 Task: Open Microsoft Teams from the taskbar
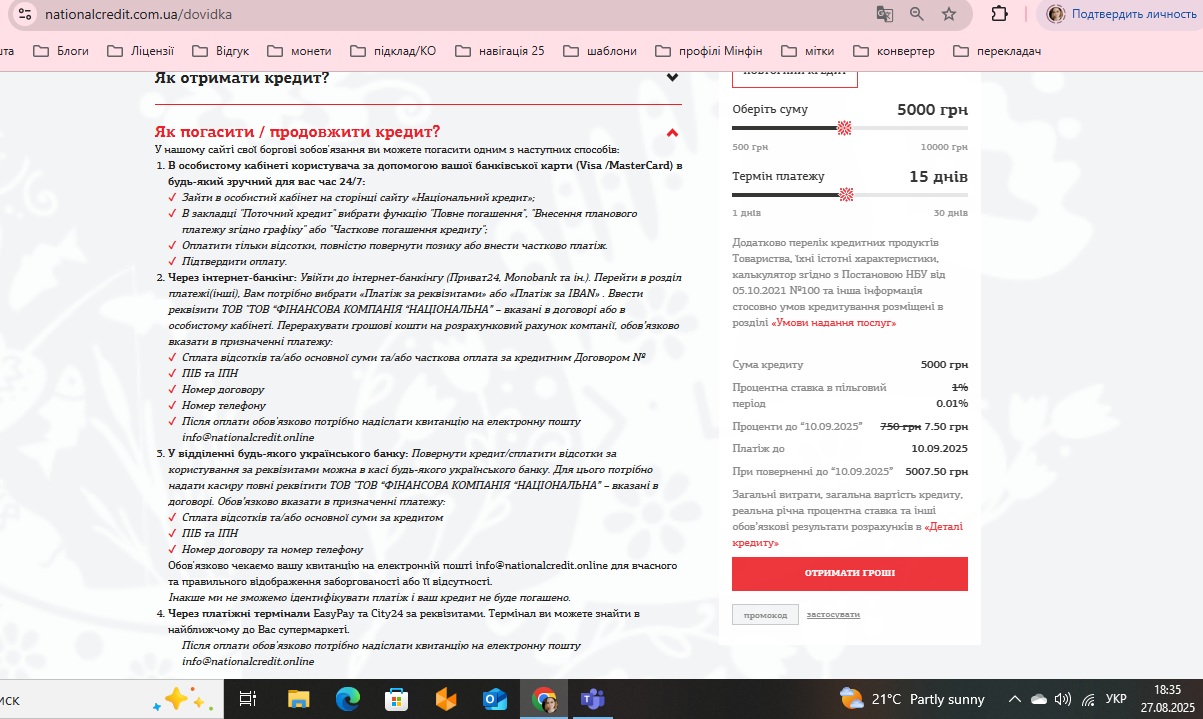[x=593, y=700]
